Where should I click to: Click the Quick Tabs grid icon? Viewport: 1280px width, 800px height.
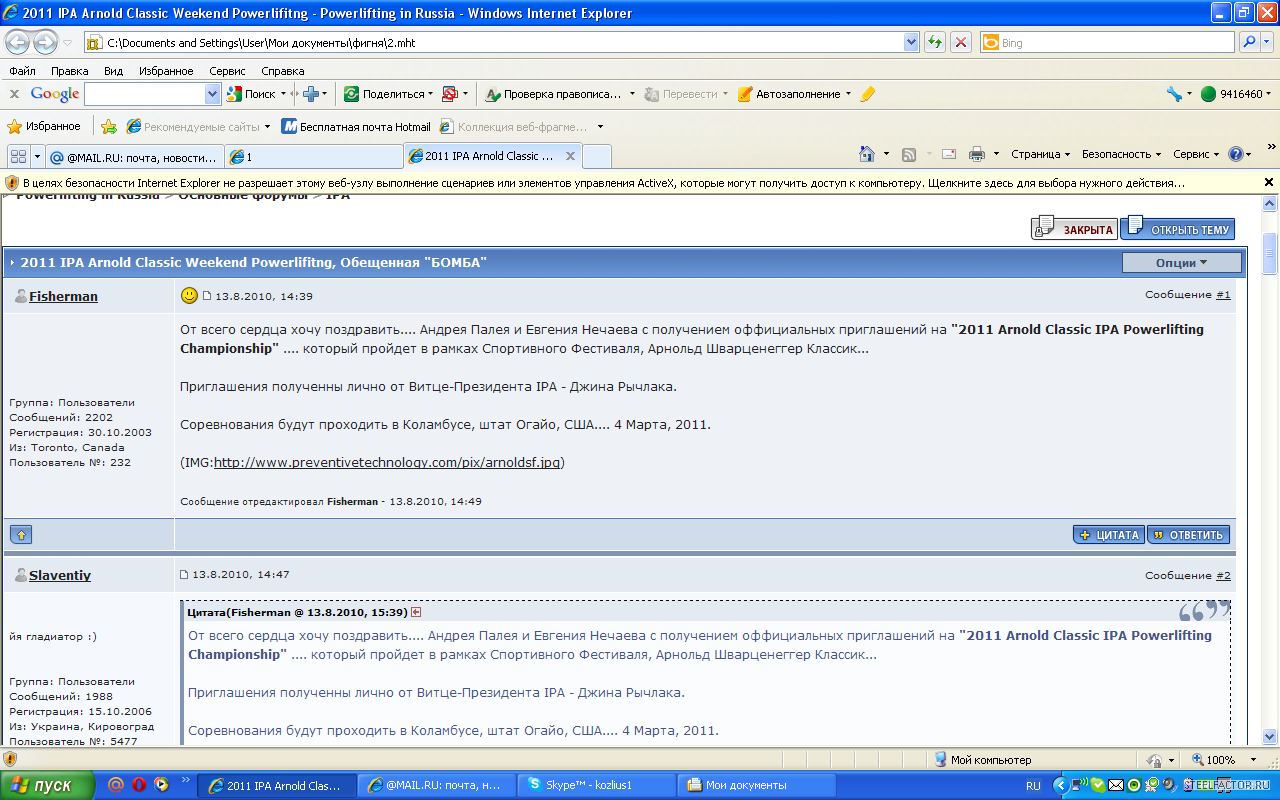(x=18, y=156)
